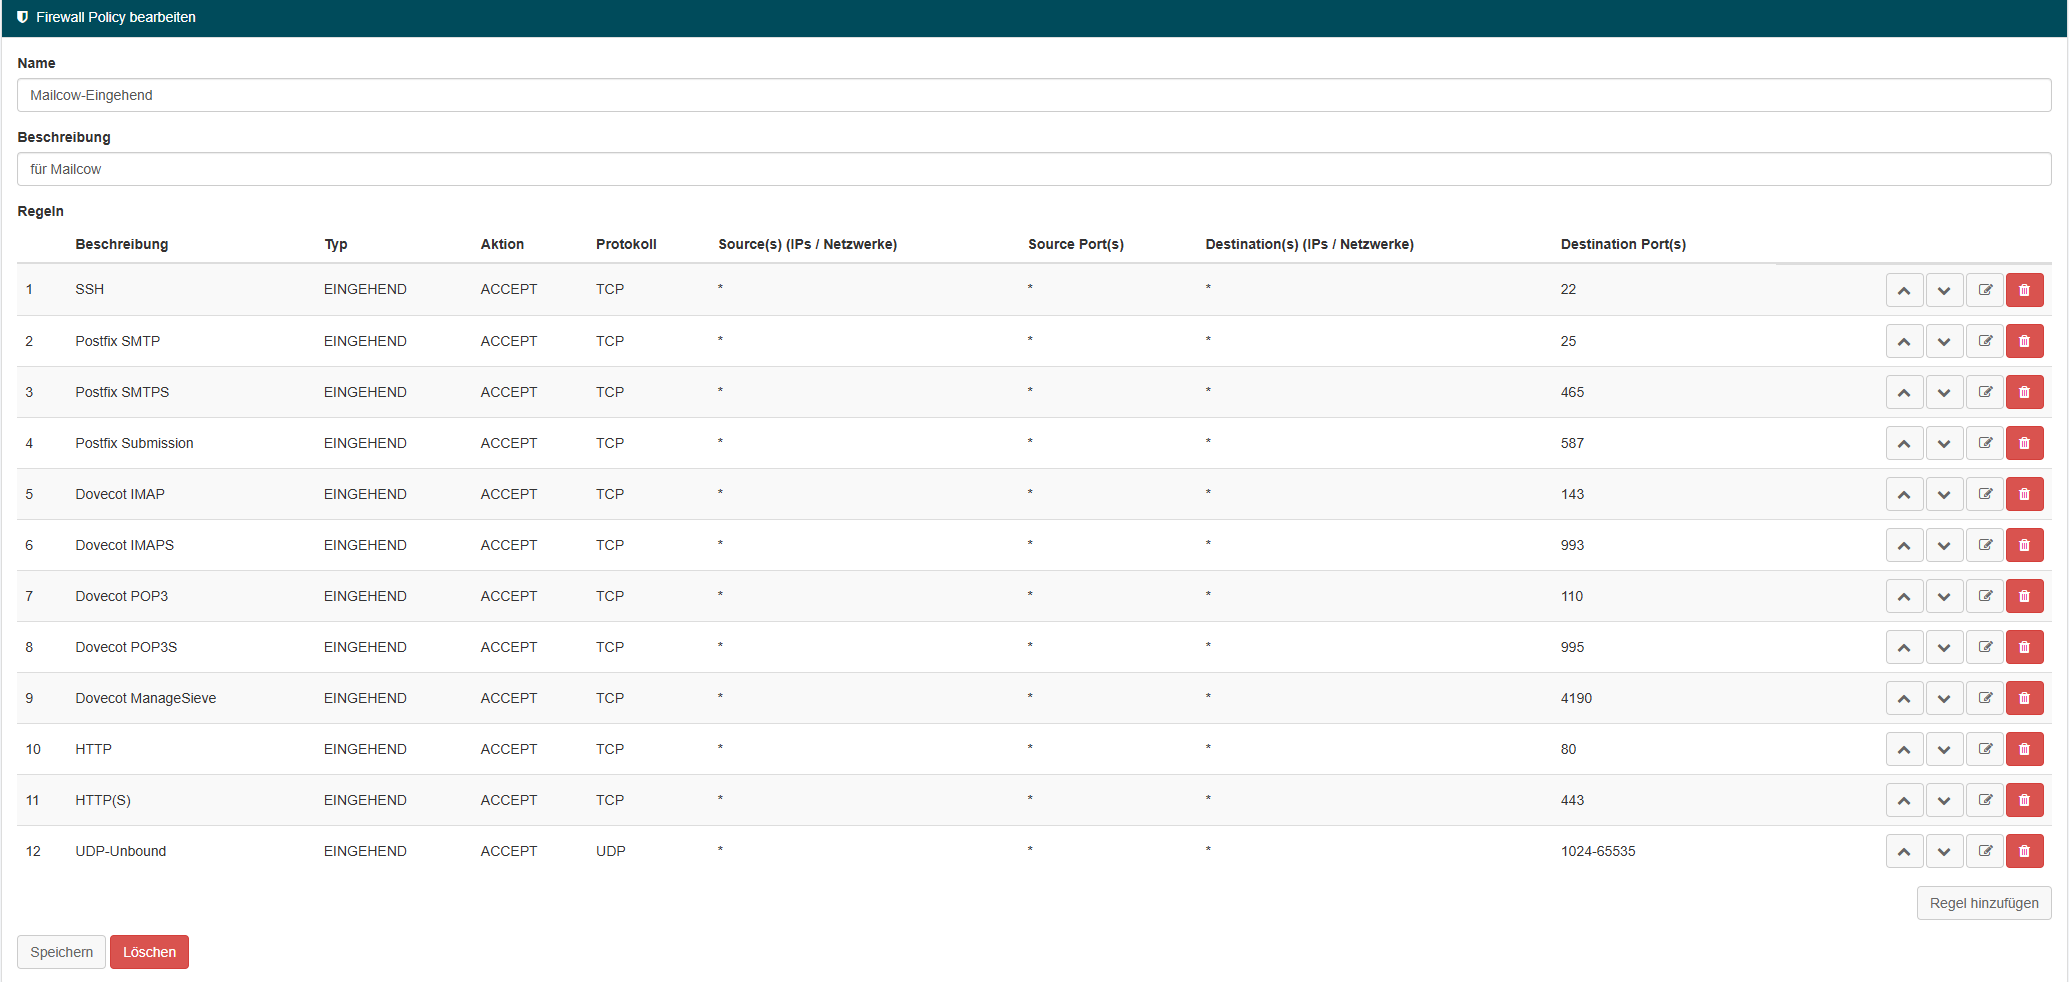Delete the HTTP rule on port 80
The image size is (2069, 982).
pos(2024,749)
